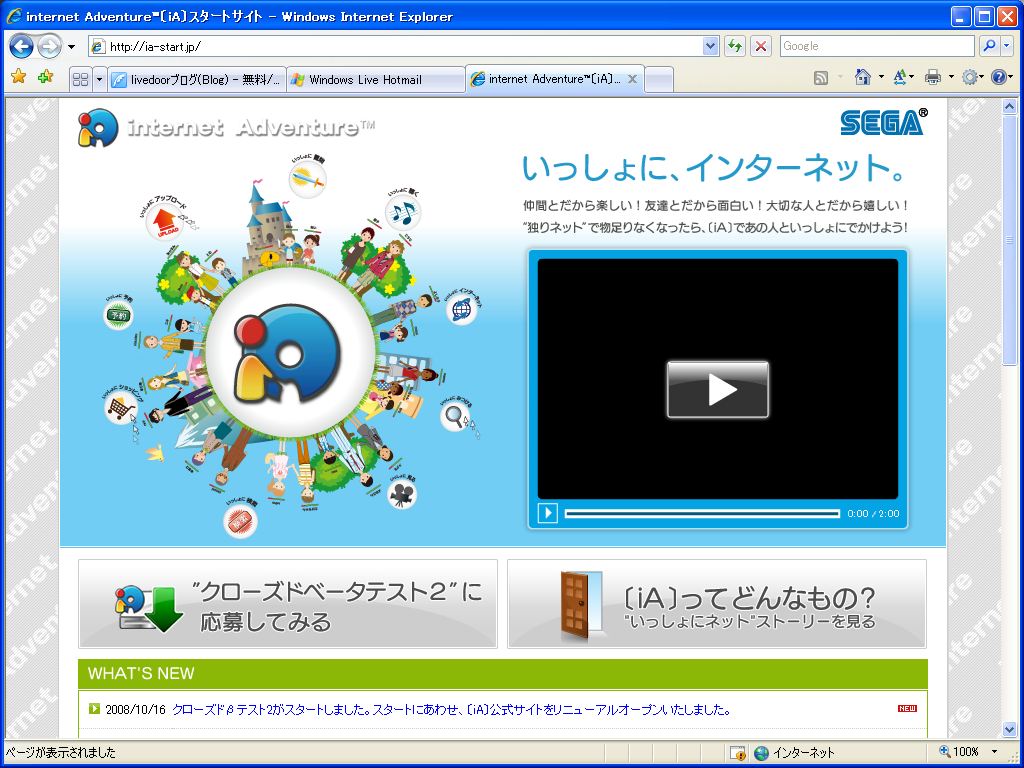Screen dimensions: 1024x768
Task: Click the NEW badge on news row
Action: pos(907,709)
